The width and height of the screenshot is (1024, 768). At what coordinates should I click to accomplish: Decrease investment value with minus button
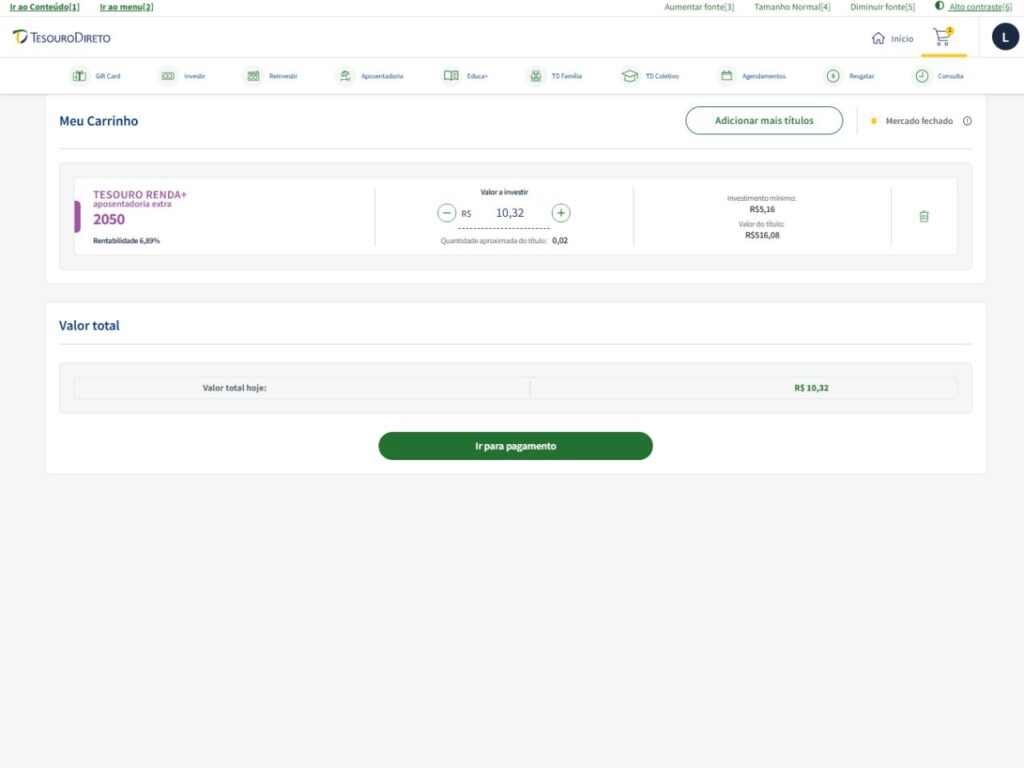(x=447, y=213)
